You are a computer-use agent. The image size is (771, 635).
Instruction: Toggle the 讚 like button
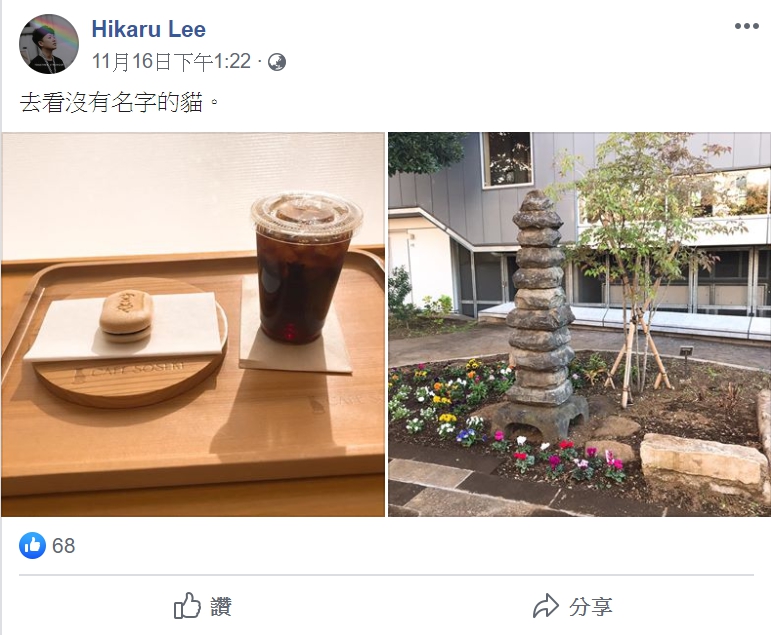[x=203, y=606]
